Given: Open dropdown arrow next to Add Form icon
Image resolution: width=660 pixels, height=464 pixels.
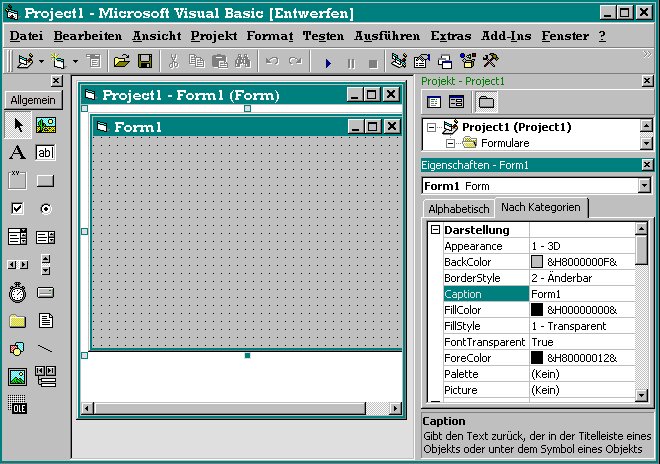Looking at the screenshot, I should (x=75, y=61).
